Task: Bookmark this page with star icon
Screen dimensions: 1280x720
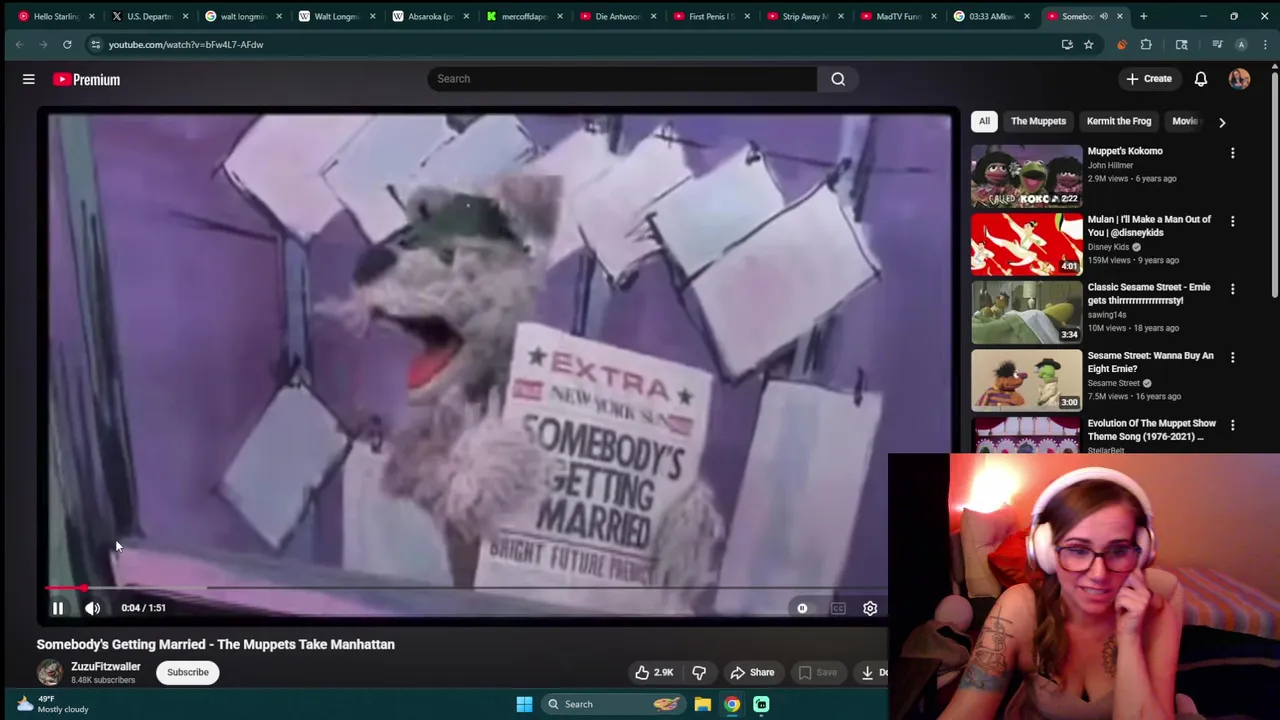Action: pos(1088,44)
